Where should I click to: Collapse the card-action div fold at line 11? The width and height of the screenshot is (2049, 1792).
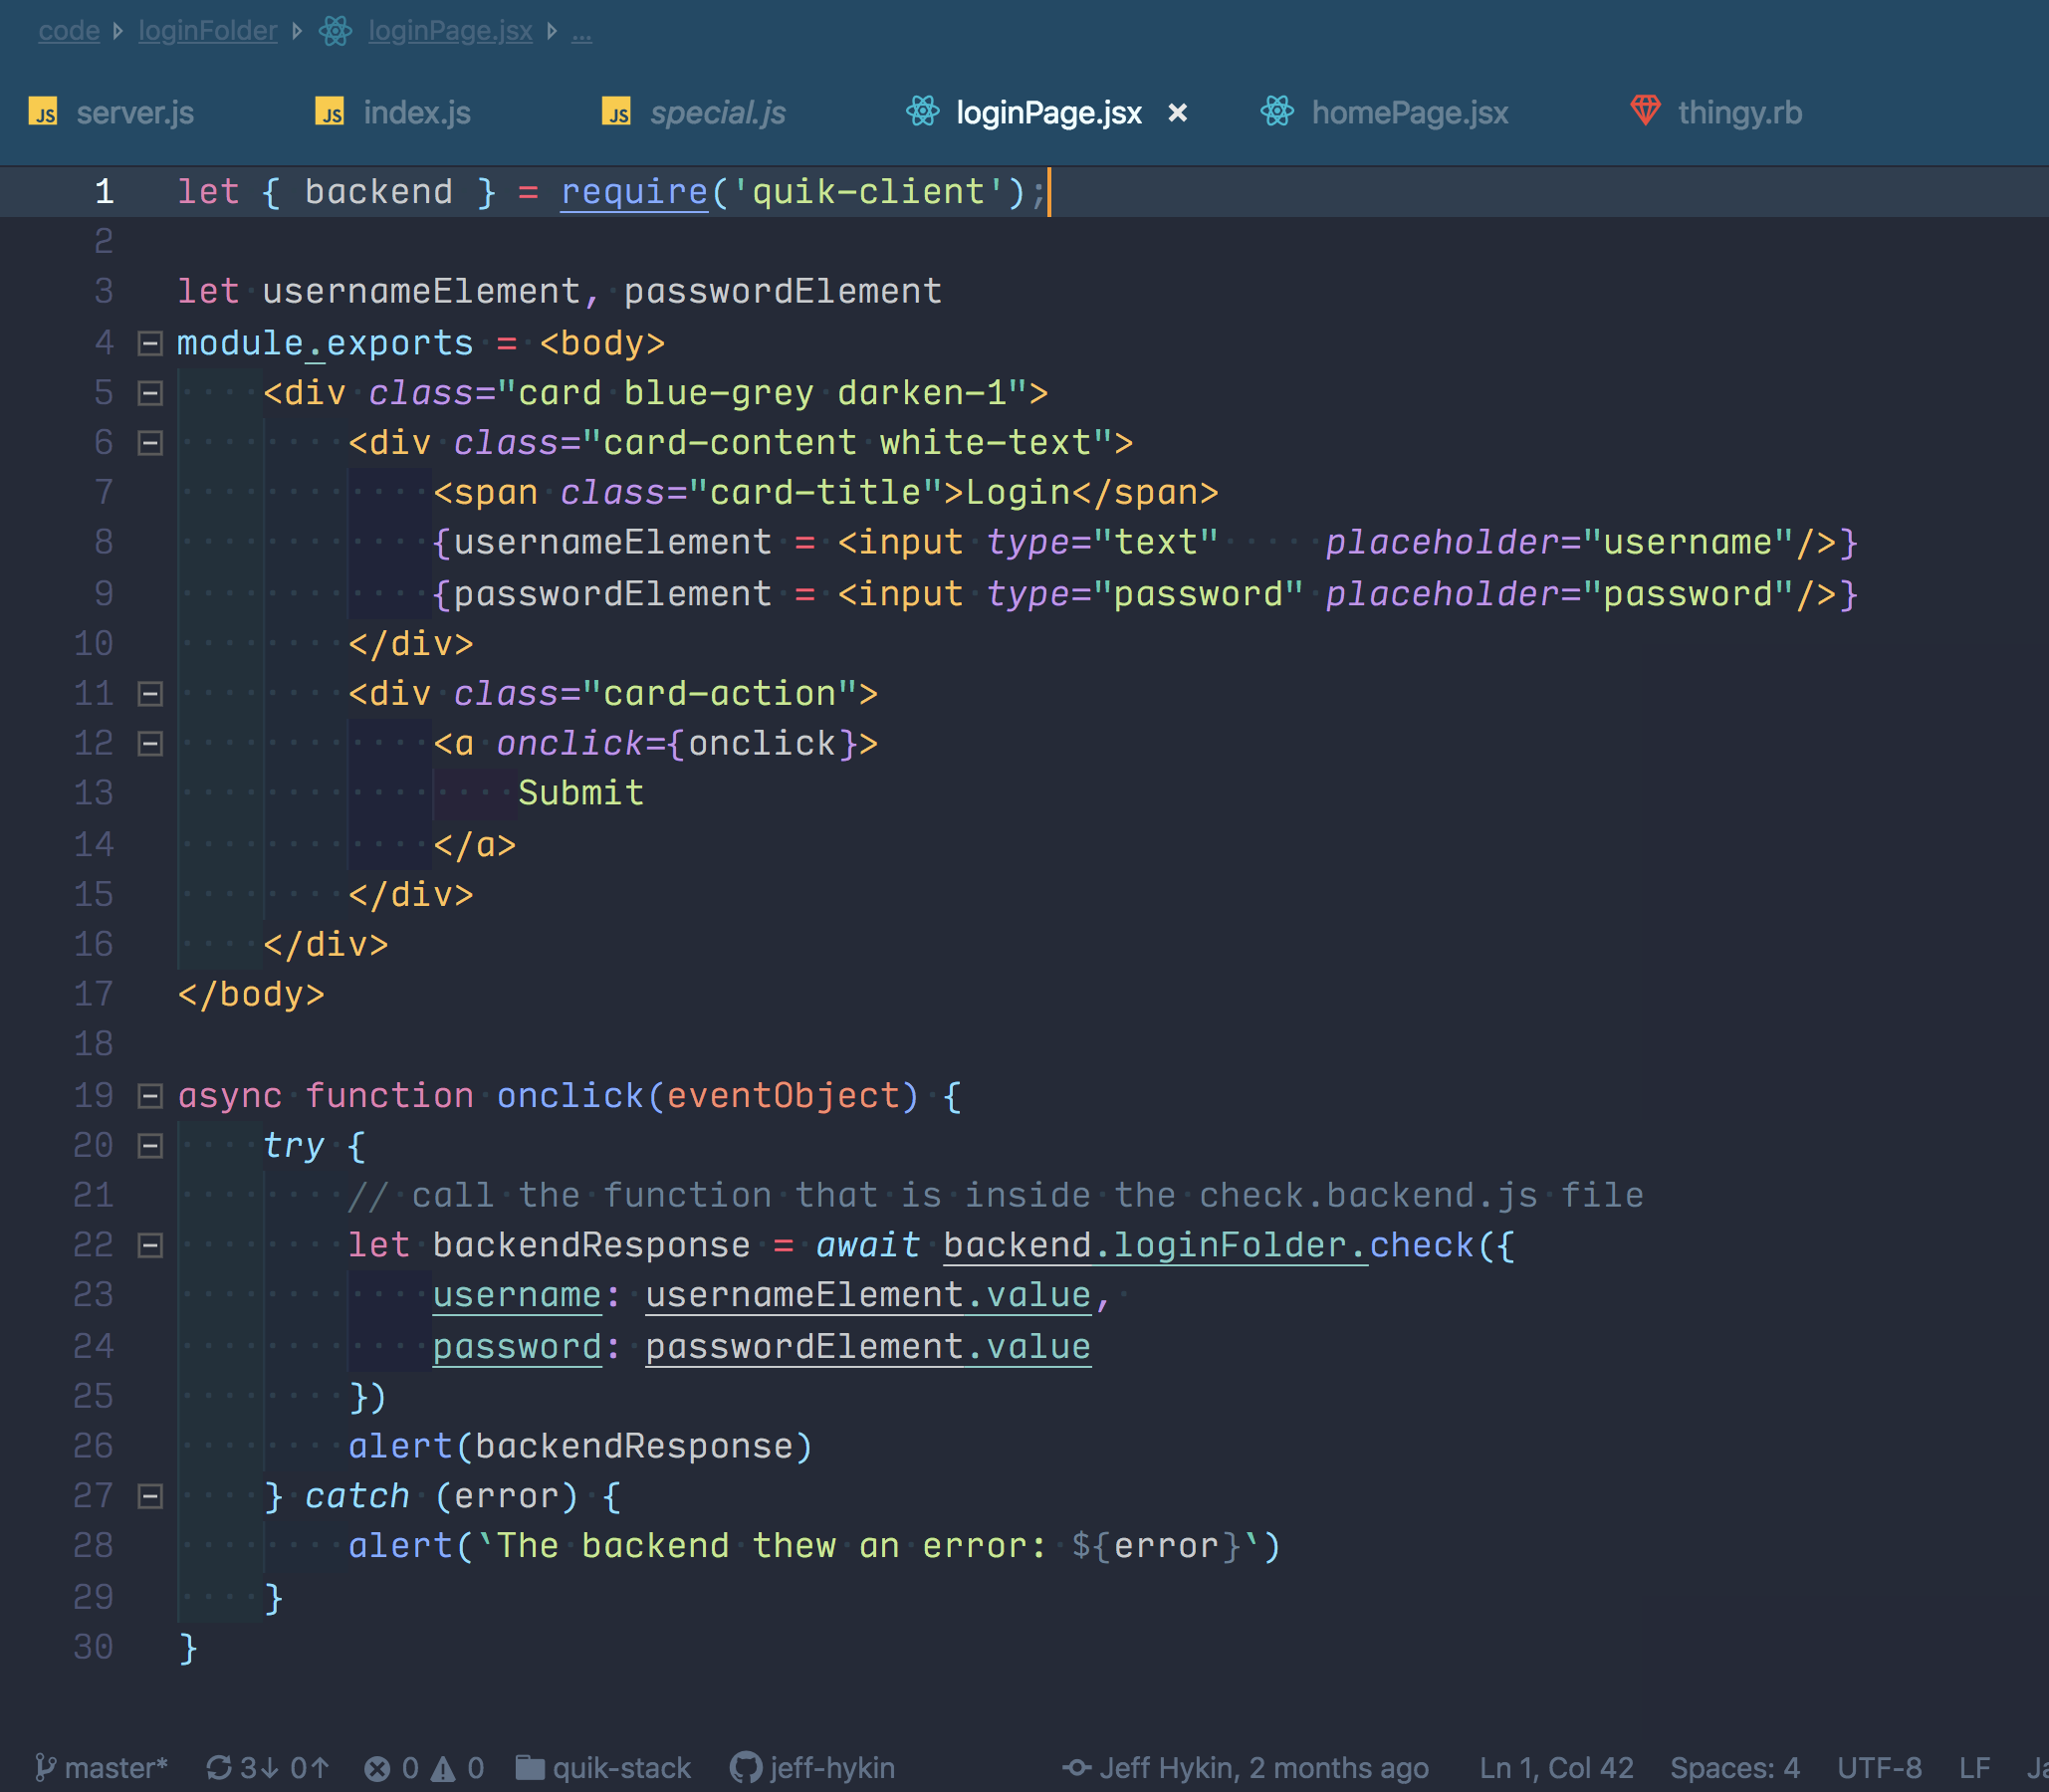[x=150, y=695]
